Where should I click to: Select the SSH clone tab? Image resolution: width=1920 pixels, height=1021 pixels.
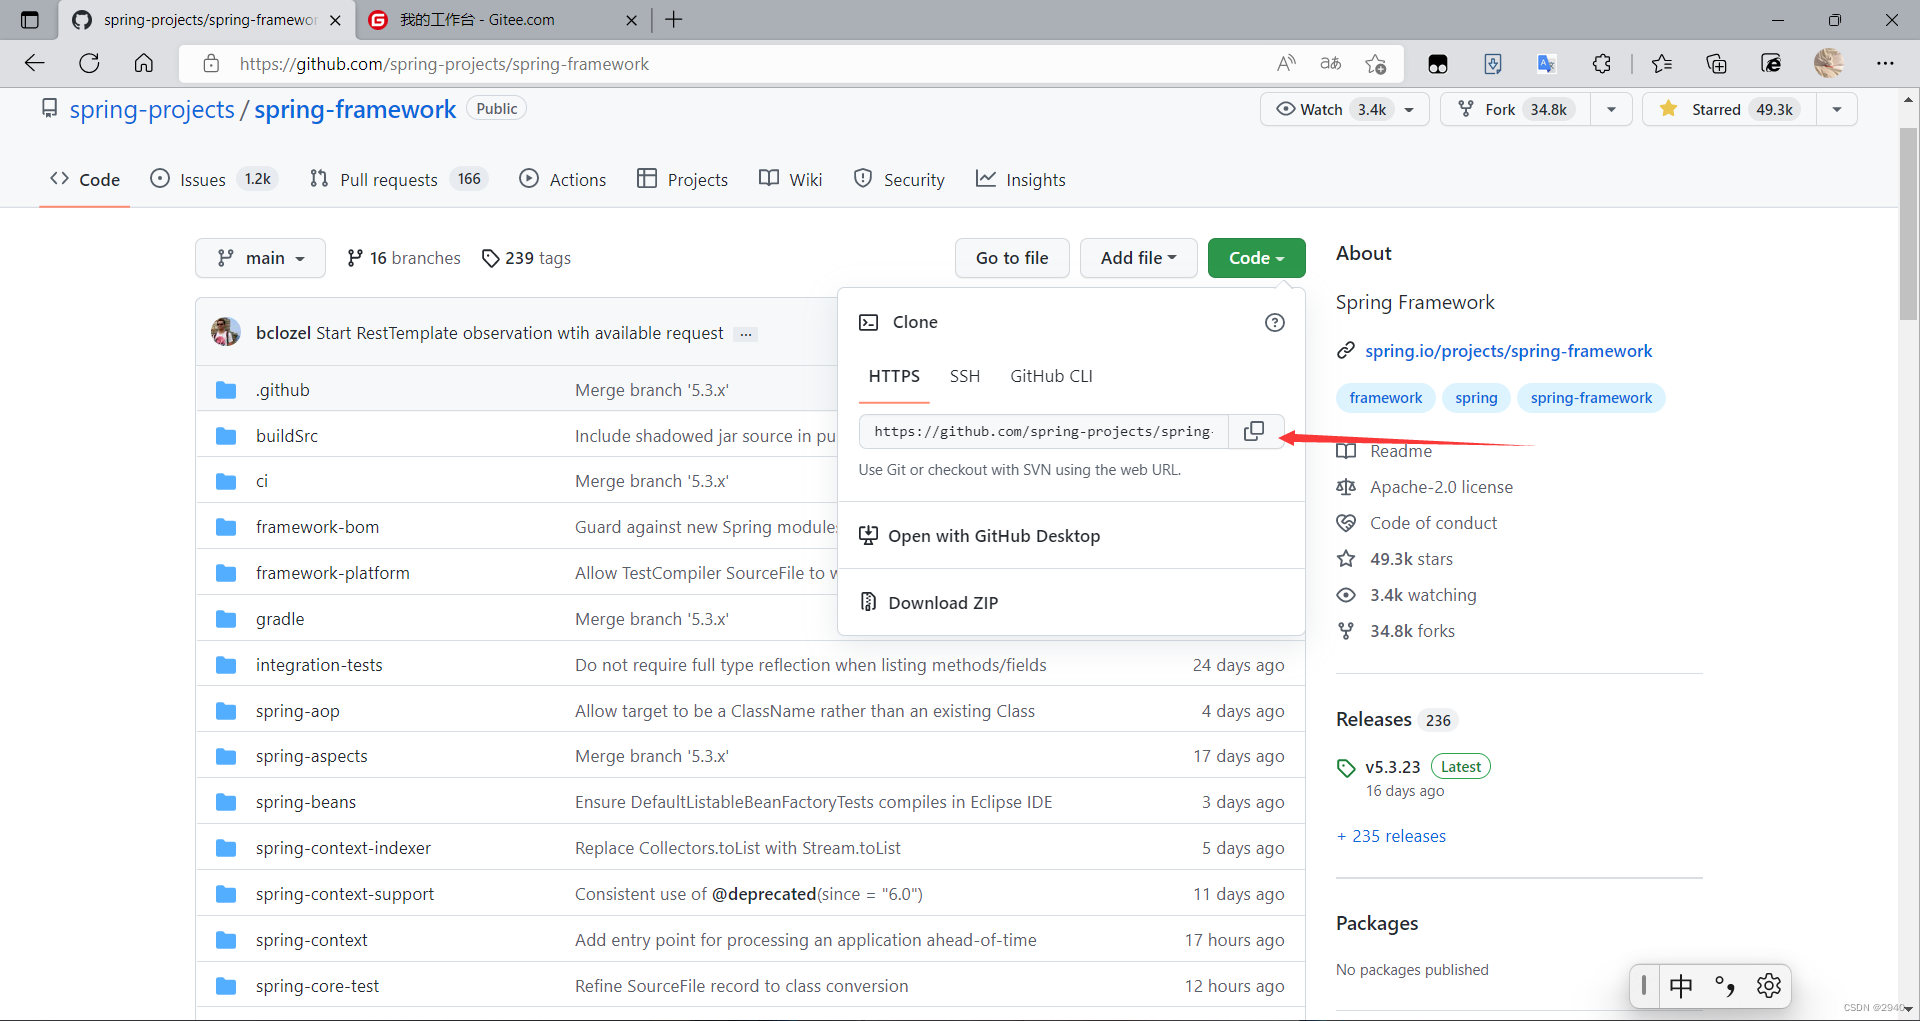[x=965, y=376]
